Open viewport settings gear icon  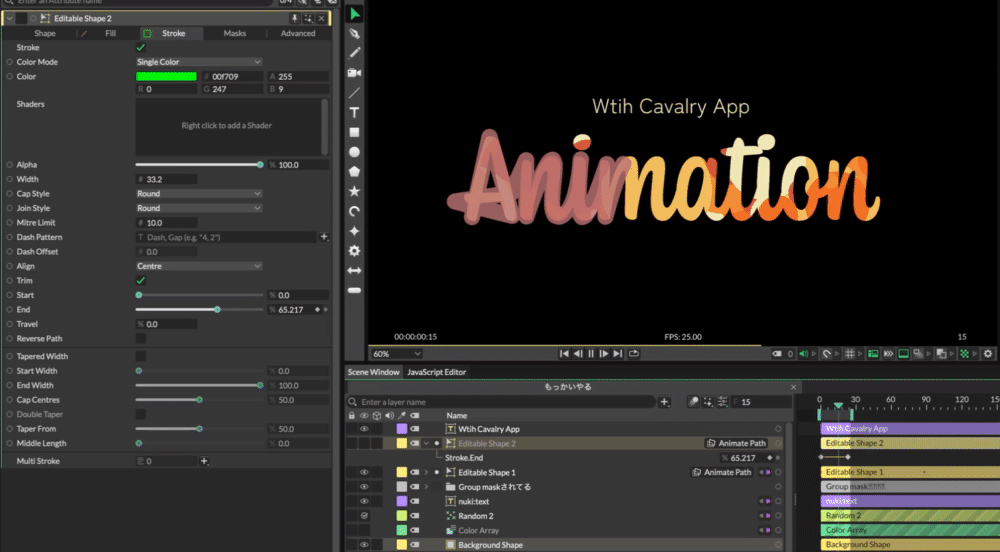click(988, 354)
